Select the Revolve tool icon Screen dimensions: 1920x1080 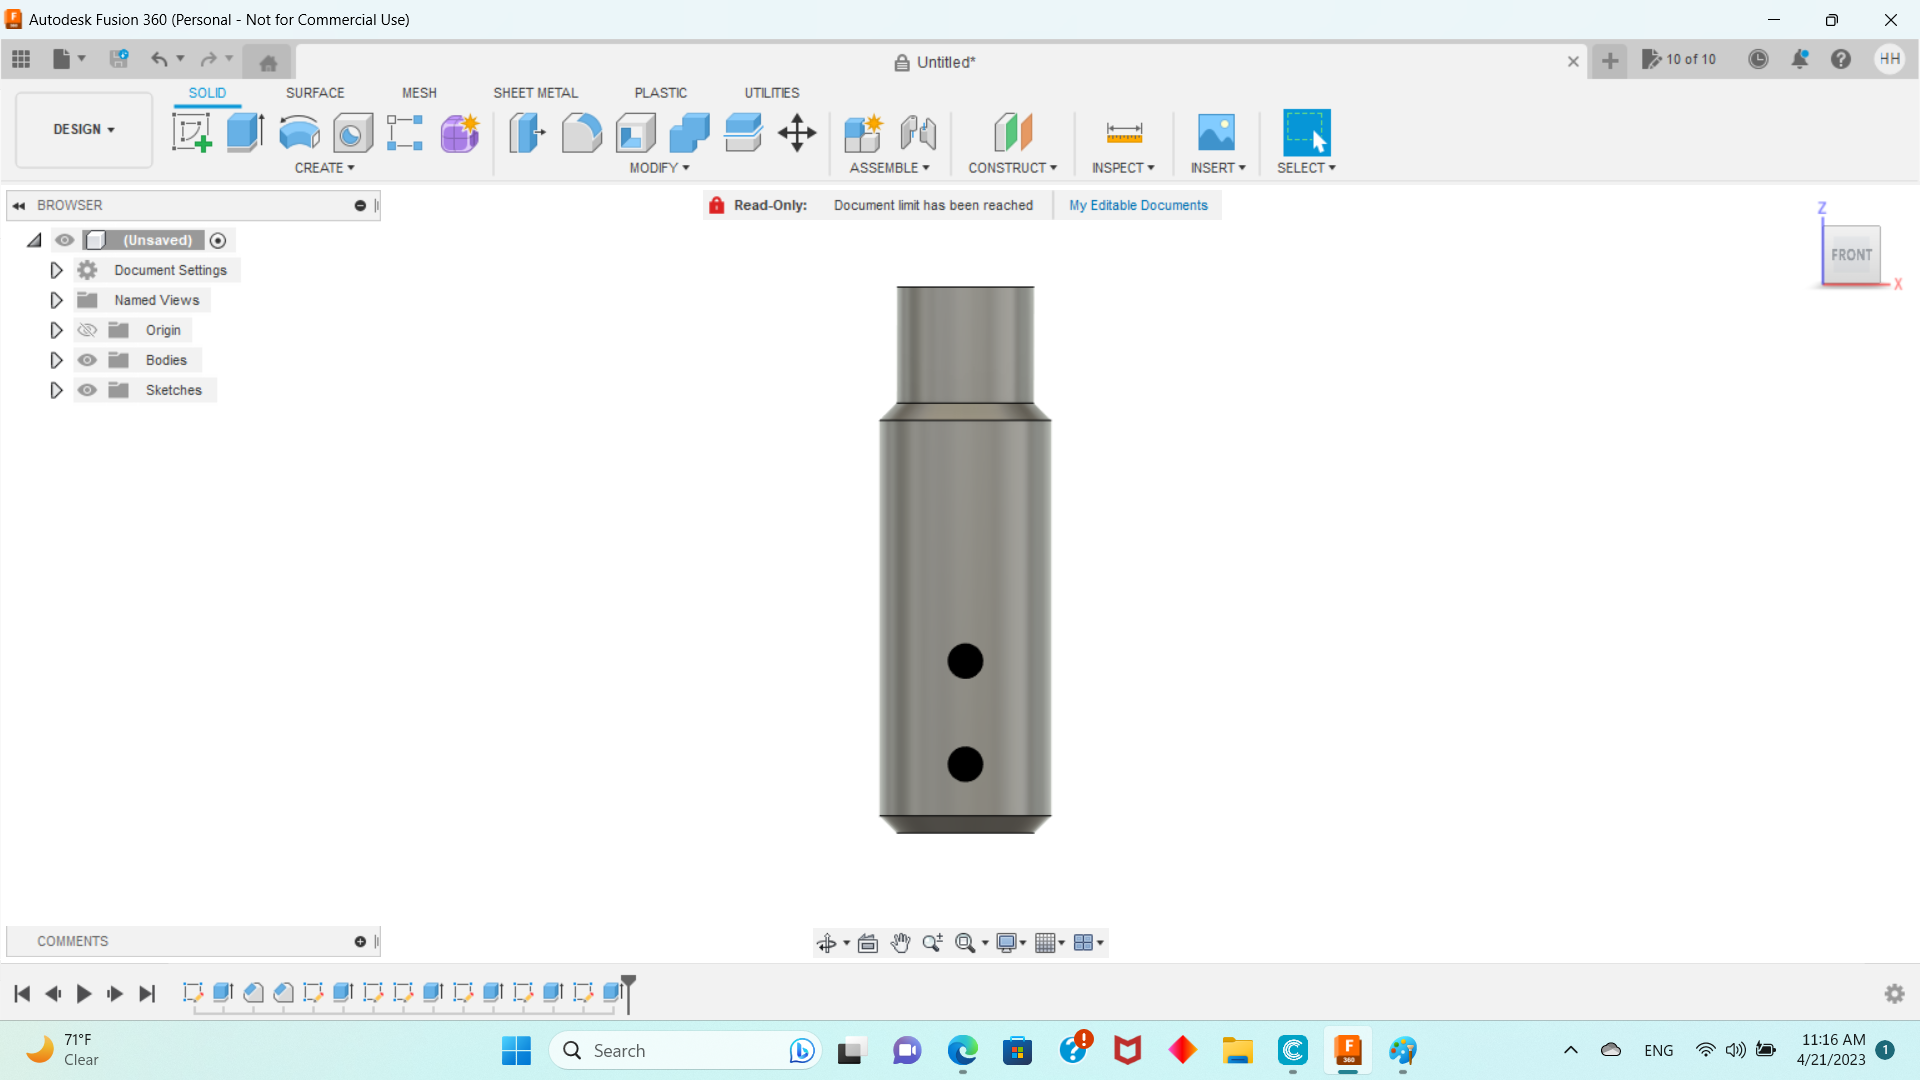299,132
